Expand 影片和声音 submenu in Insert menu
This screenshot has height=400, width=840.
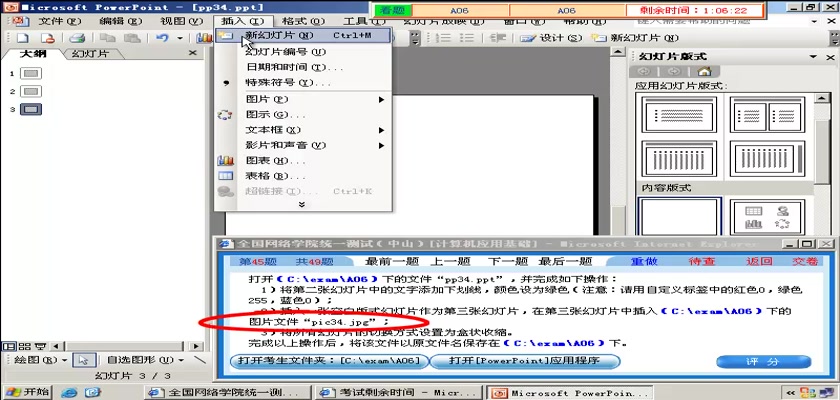click(x=304, y=145)
